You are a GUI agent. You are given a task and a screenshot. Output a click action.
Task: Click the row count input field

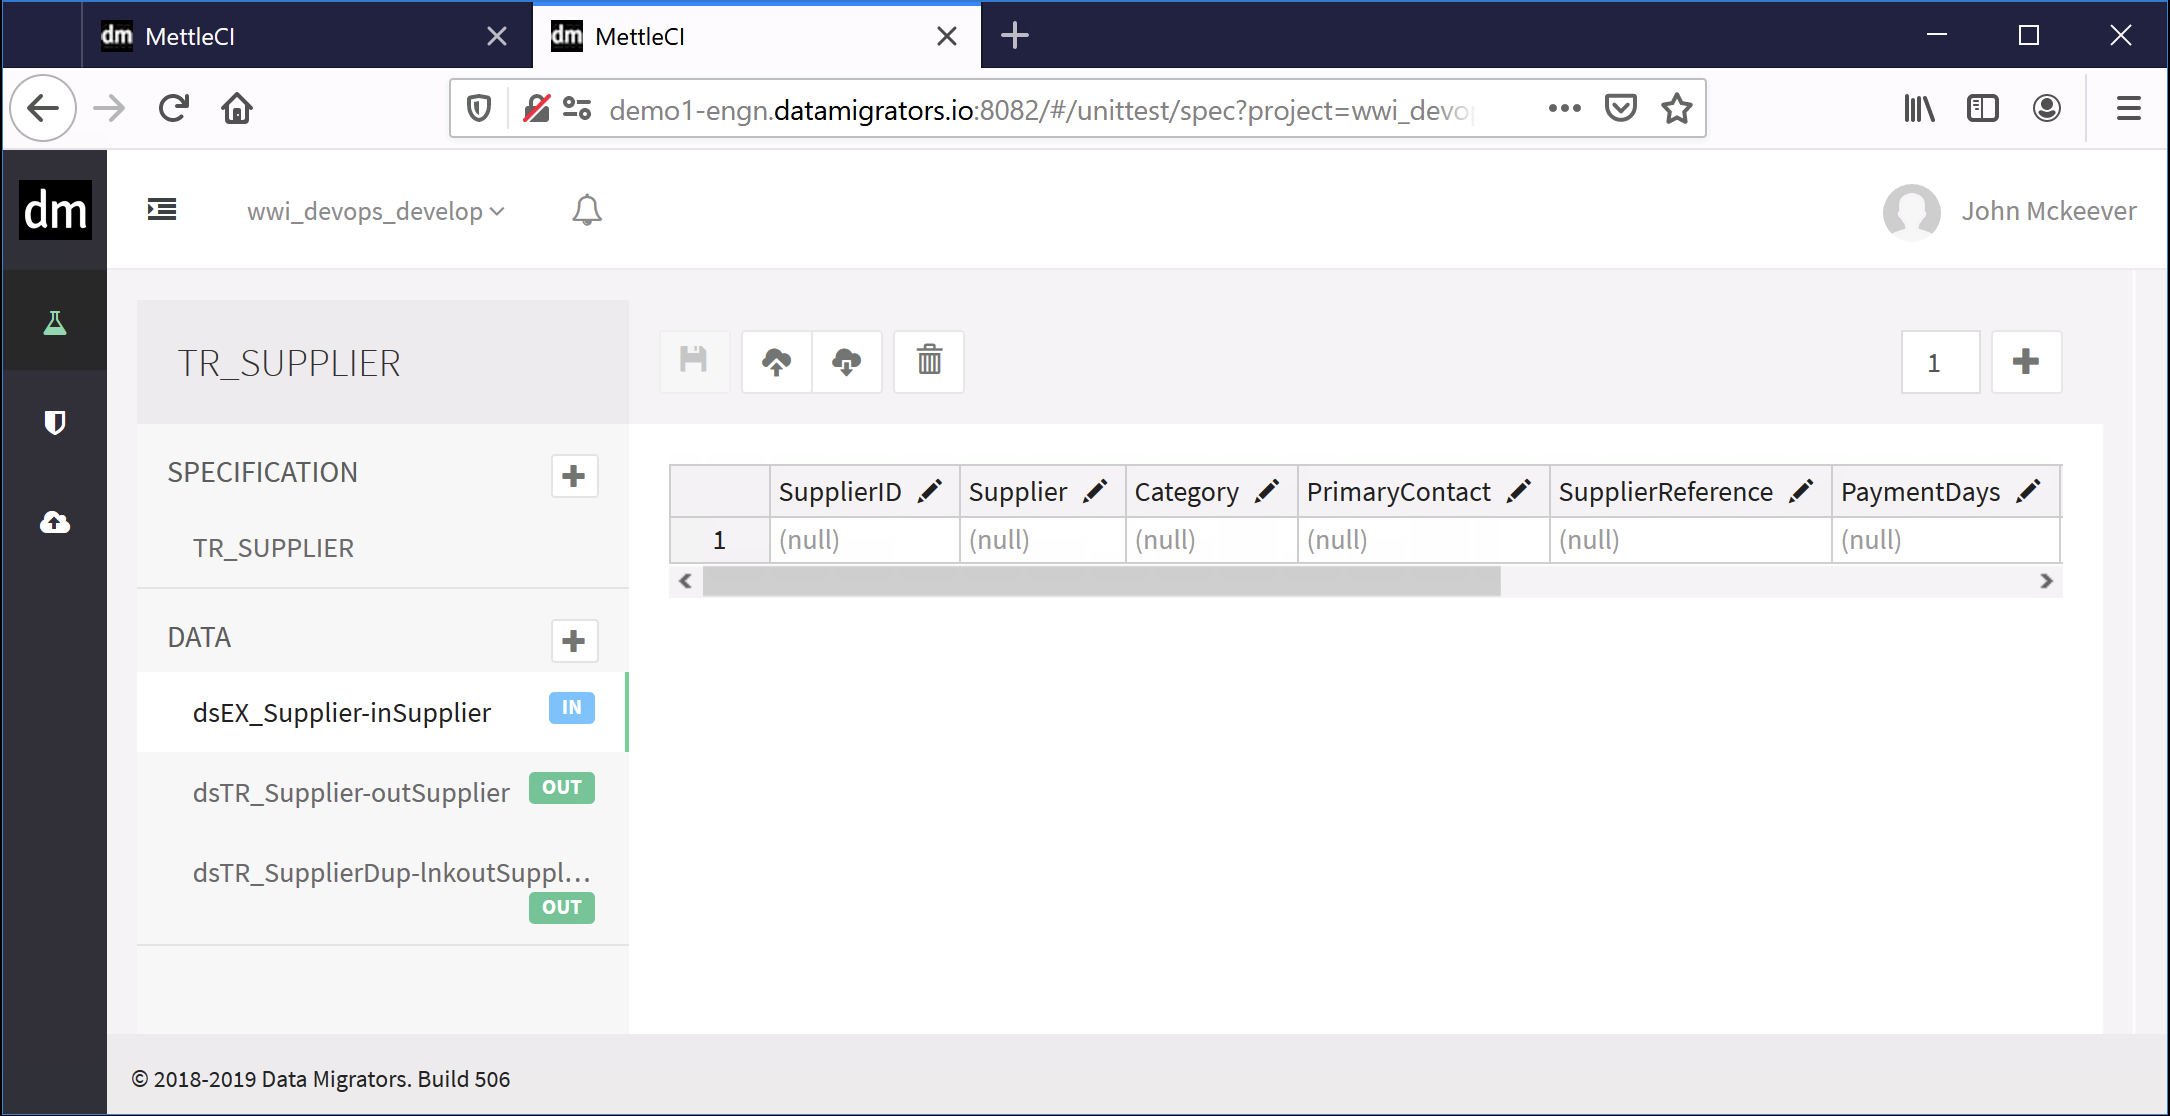[x=1940, y=362]
